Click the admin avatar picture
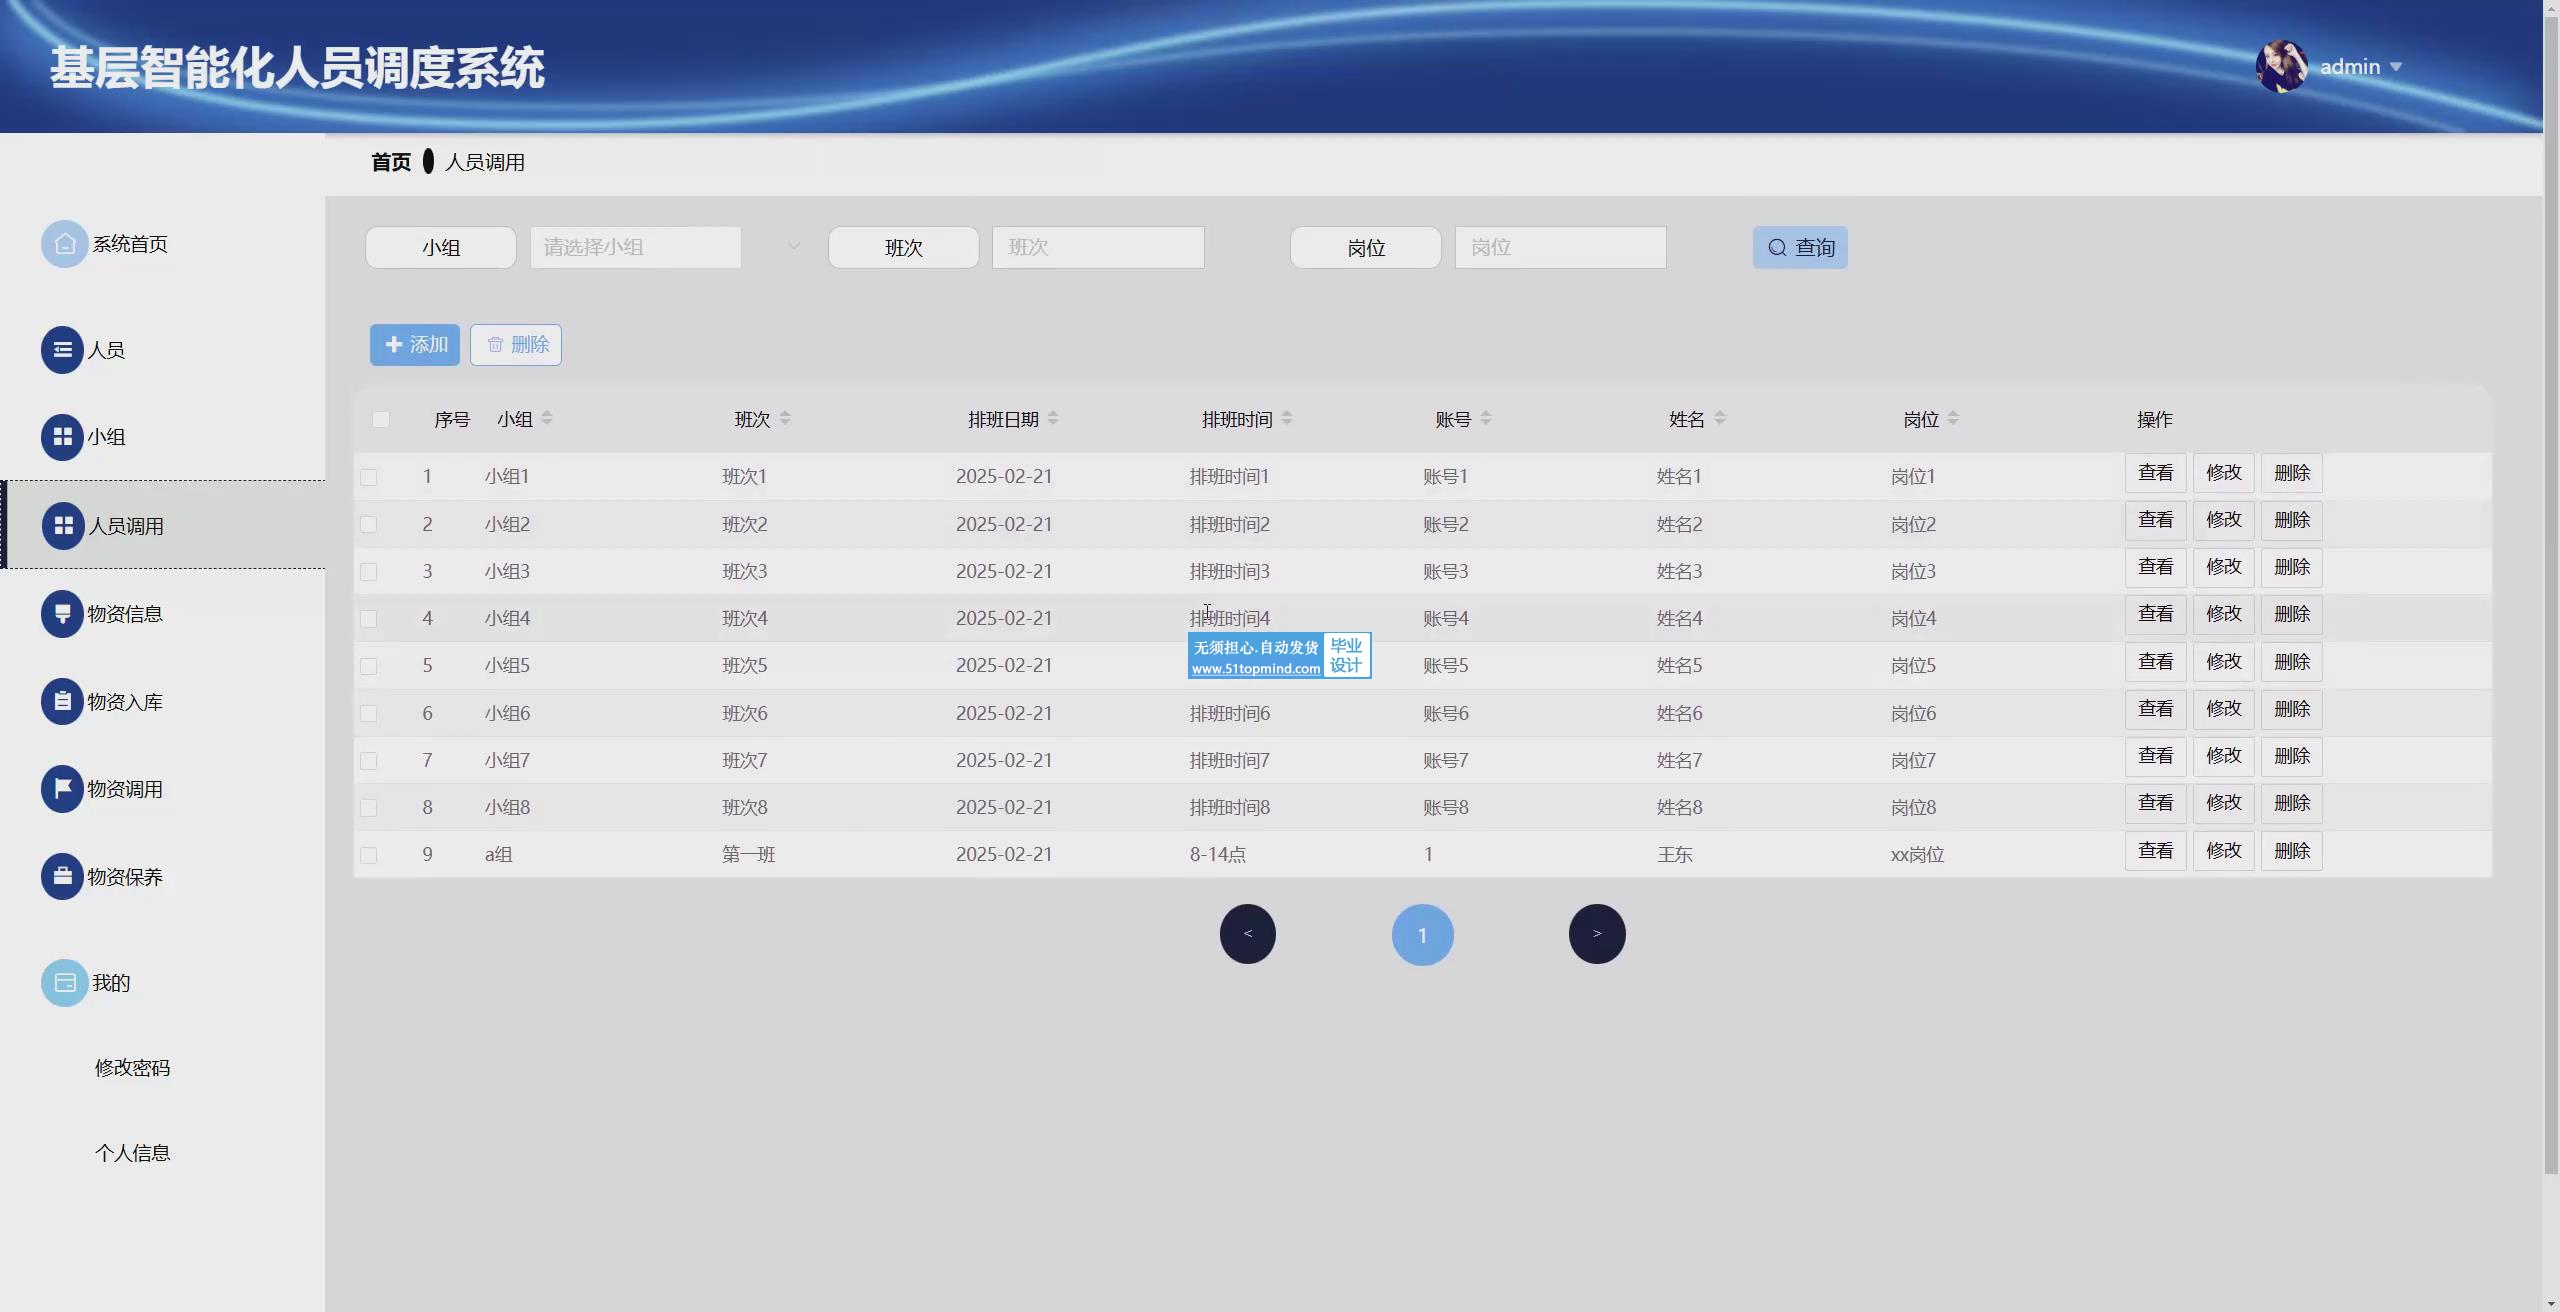The width and height of the screenshot is (2560, 1312). click(x=2282, y=66)
